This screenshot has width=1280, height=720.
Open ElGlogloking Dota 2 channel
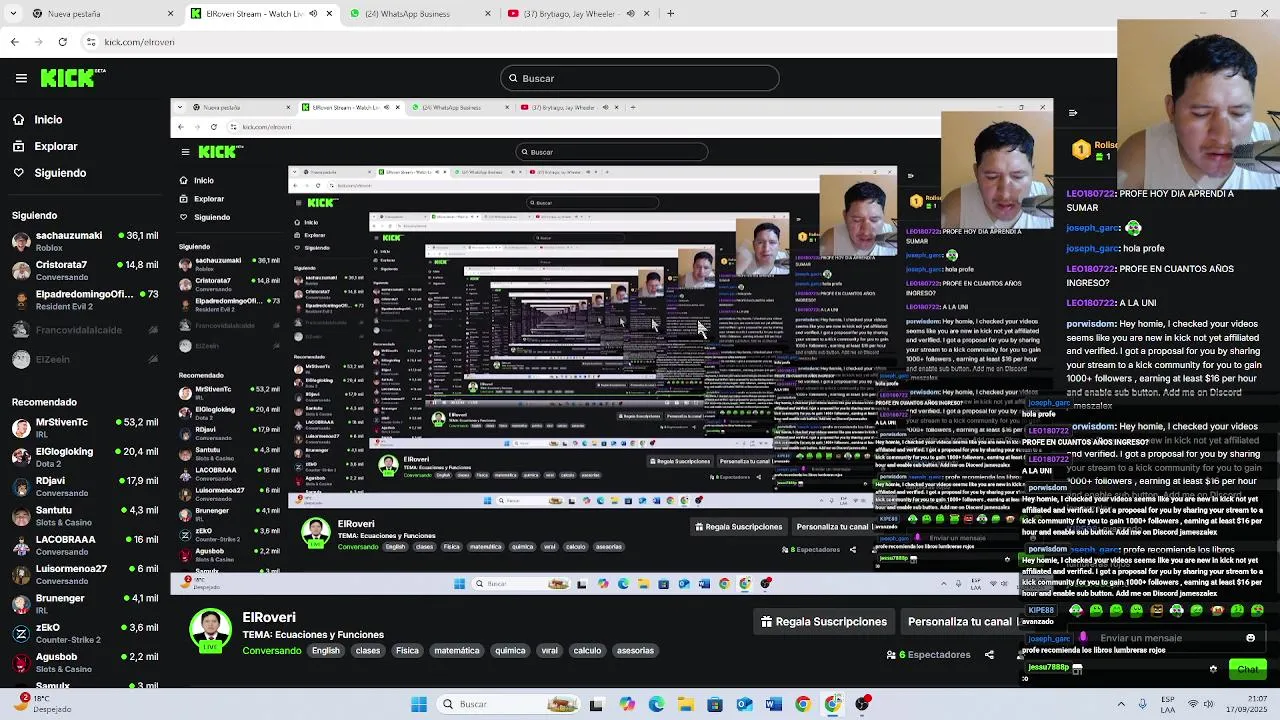tap(84, 456)
